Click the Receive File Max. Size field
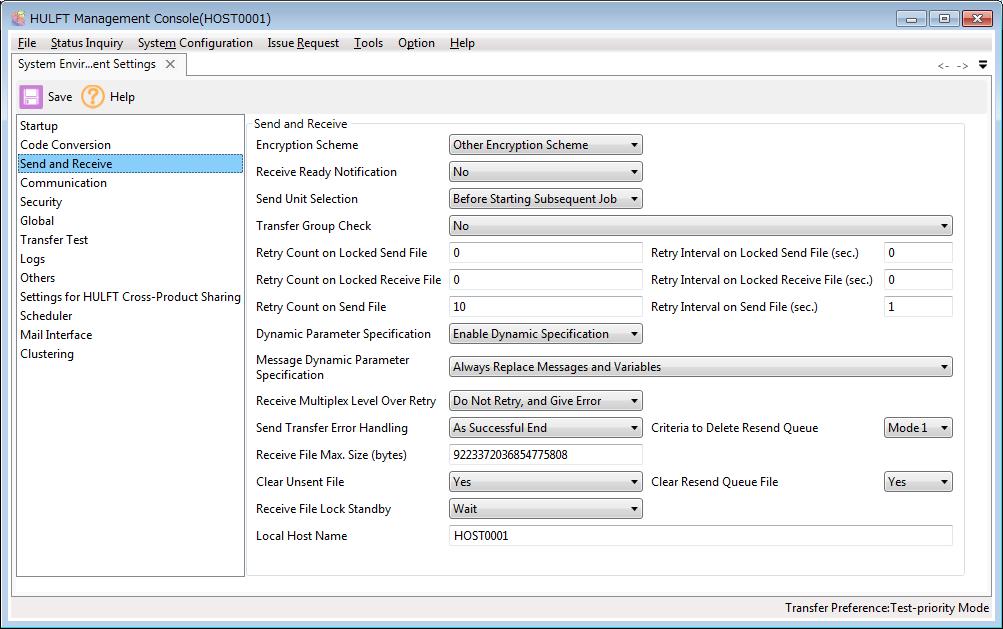Image resolution: width=1003 pixels, height=629 pixels. pyautogui.click(x=546, y=454)
